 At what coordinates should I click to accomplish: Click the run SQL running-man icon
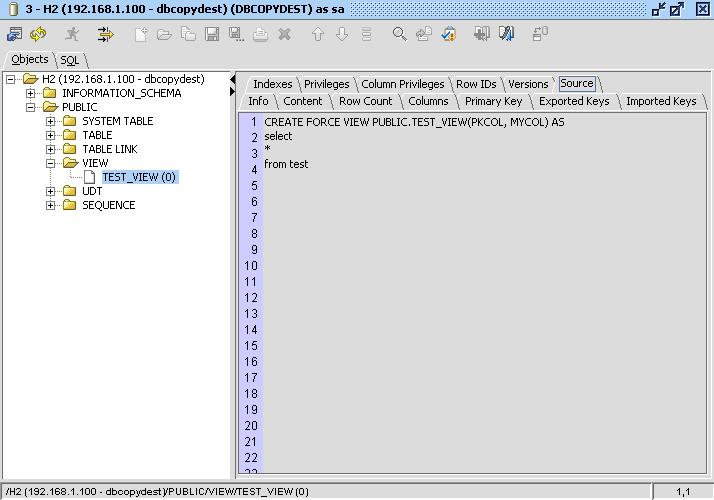coord(73,34)
